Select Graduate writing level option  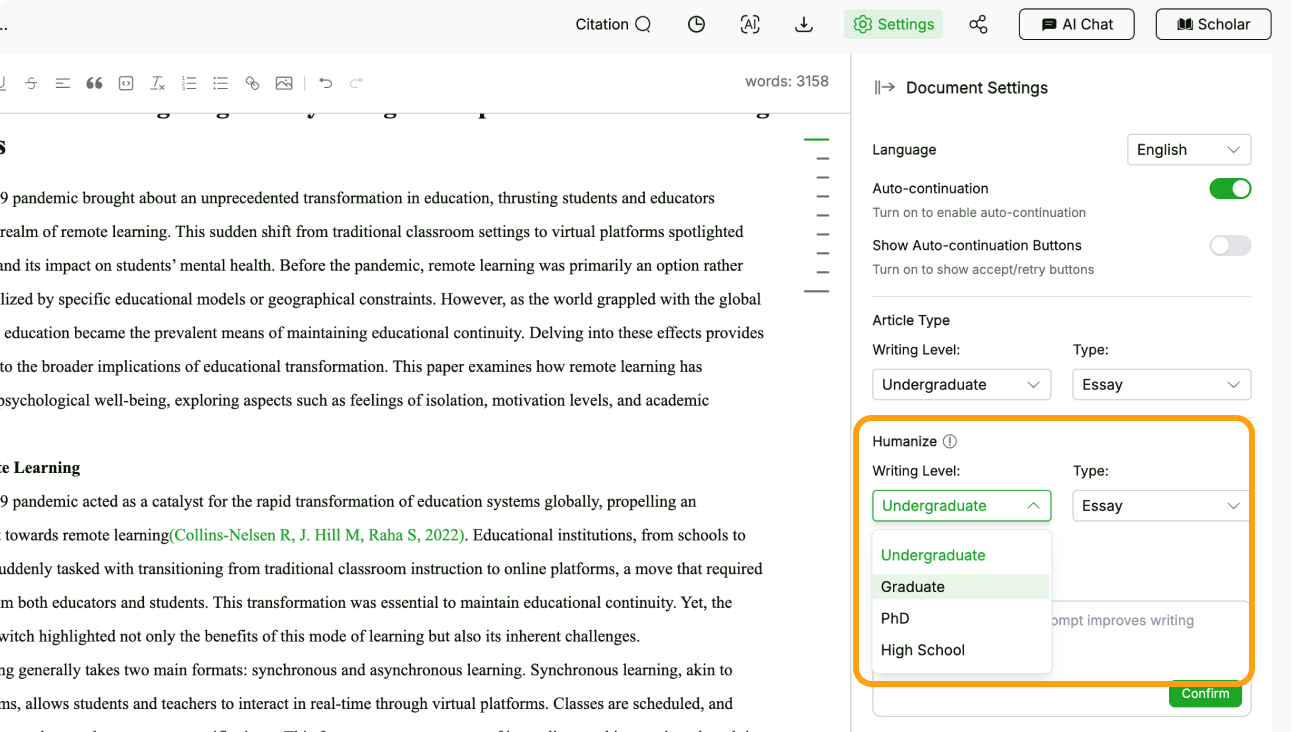point(961,587)
